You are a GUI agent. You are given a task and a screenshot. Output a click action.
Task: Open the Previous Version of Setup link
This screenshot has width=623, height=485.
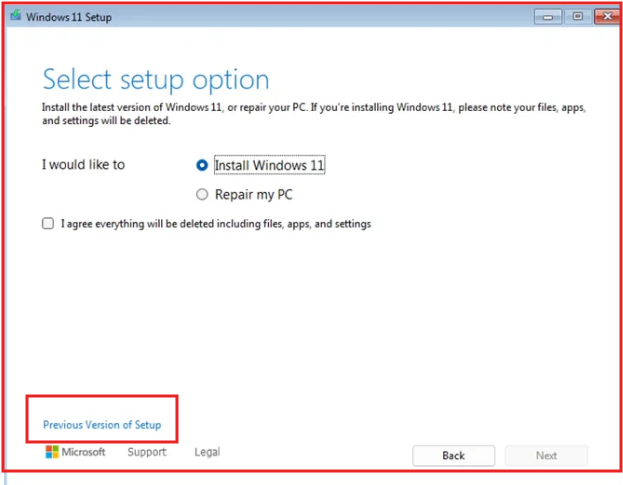tap(102, 425)
